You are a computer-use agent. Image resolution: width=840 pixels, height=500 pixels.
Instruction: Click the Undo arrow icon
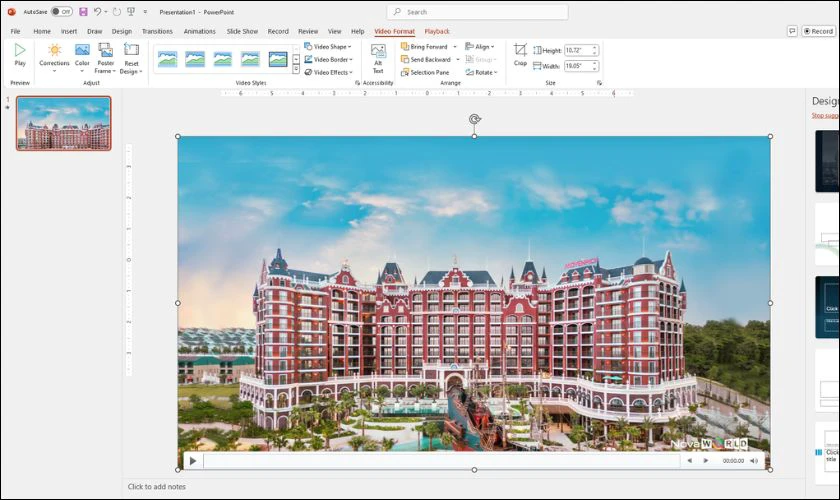pyautogui.click(x=98, y=12)
